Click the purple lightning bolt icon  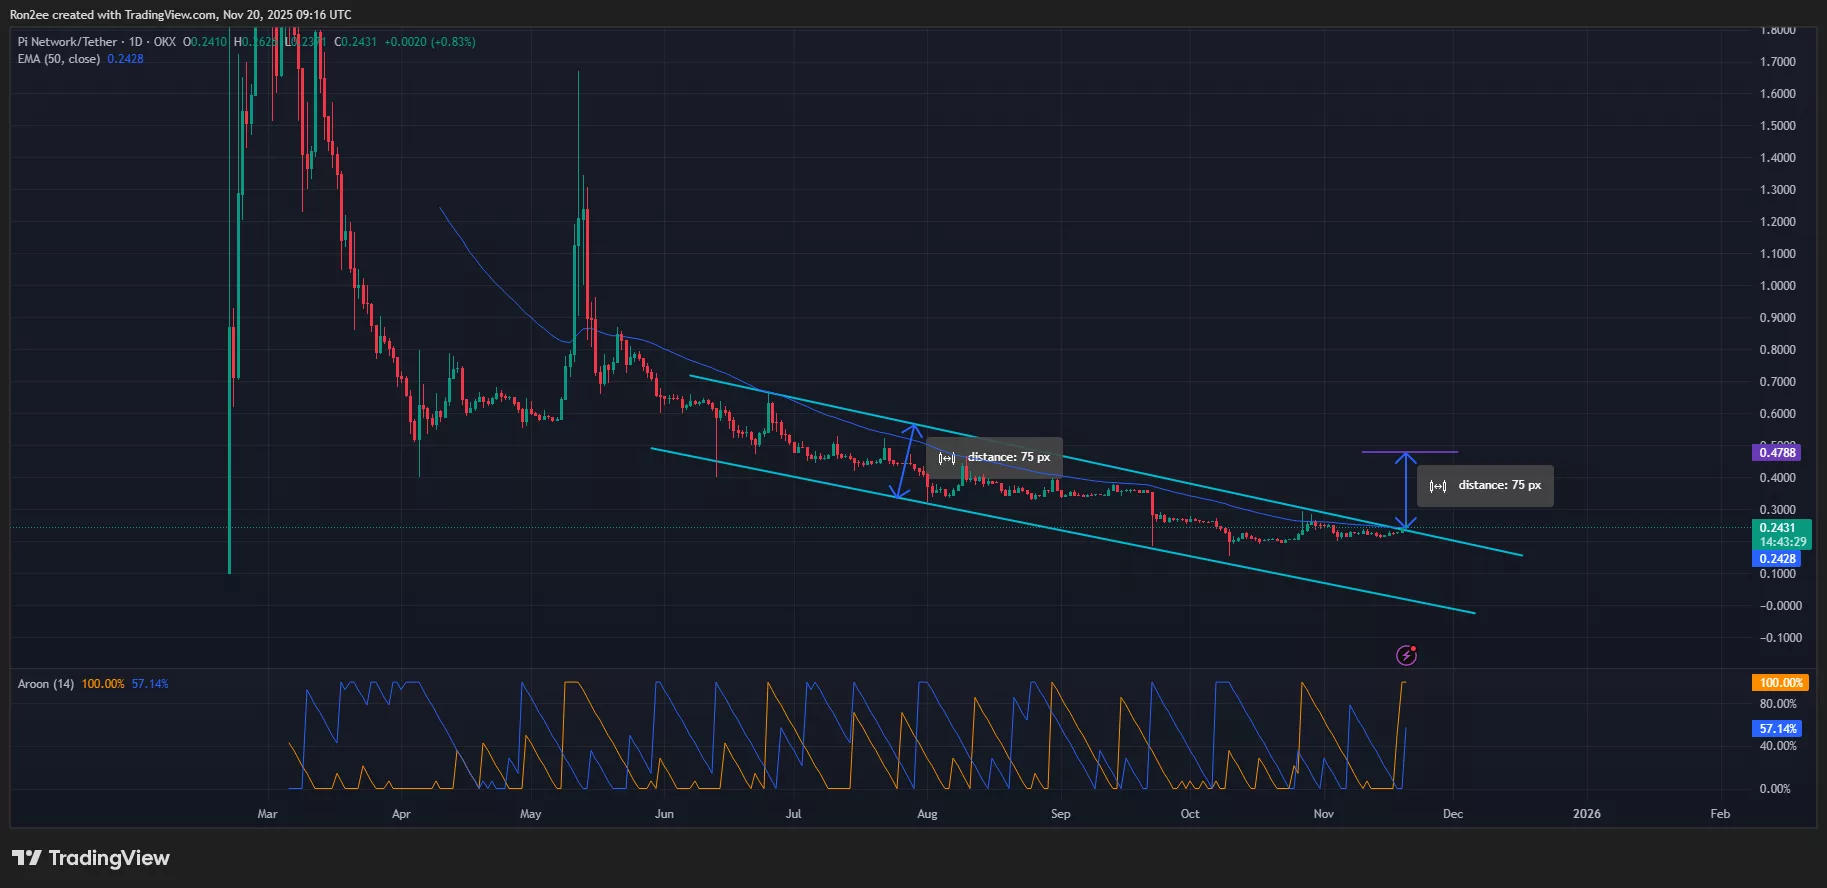tap(1406, 656)
